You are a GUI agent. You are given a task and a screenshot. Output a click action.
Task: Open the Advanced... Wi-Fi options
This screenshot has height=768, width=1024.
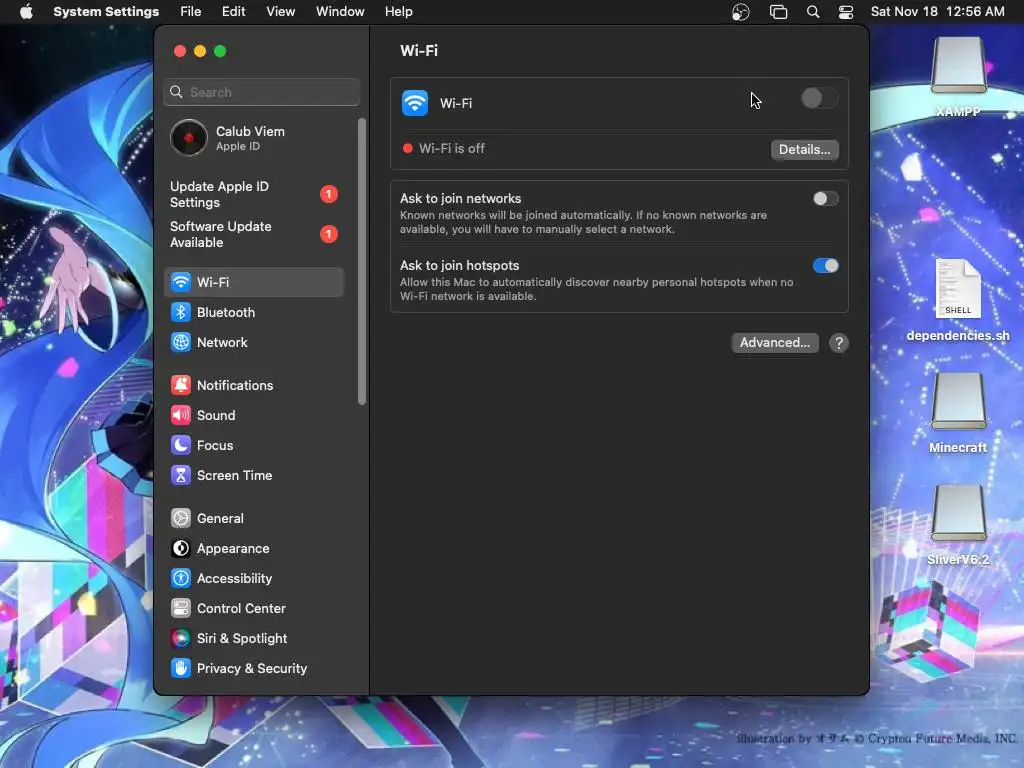775,343
